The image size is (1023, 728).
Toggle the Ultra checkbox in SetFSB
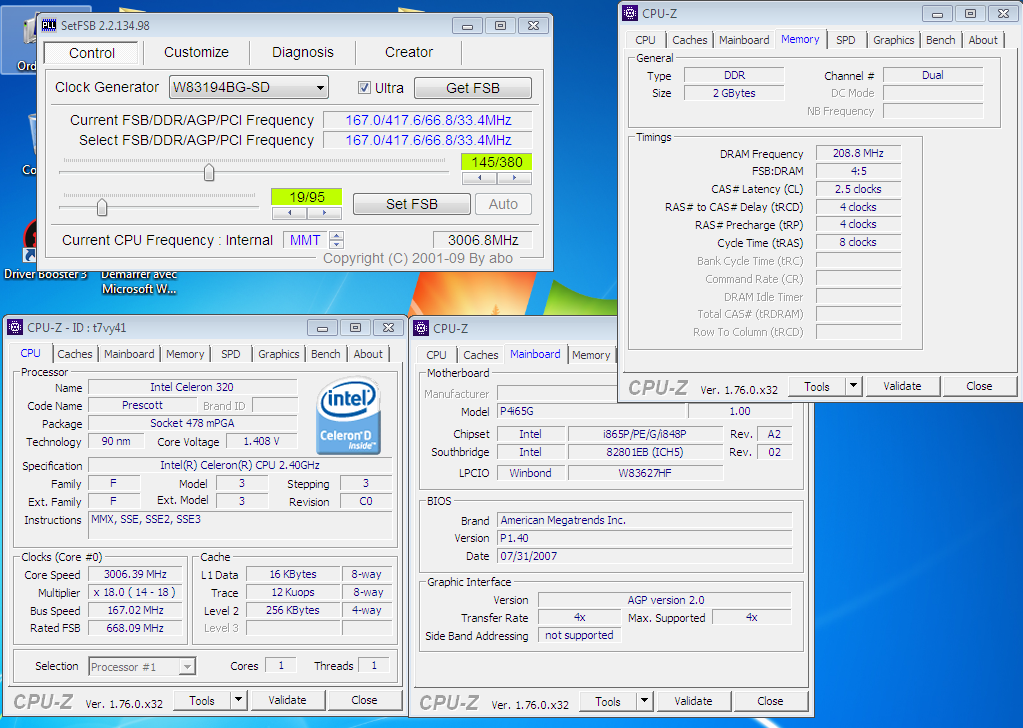point(364,87)
